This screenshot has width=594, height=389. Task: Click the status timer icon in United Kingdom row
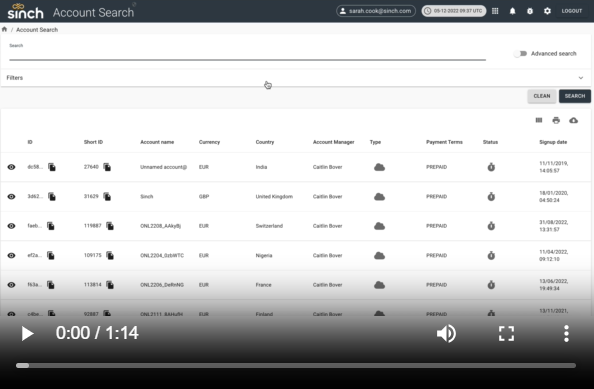(x=491, y=197)
